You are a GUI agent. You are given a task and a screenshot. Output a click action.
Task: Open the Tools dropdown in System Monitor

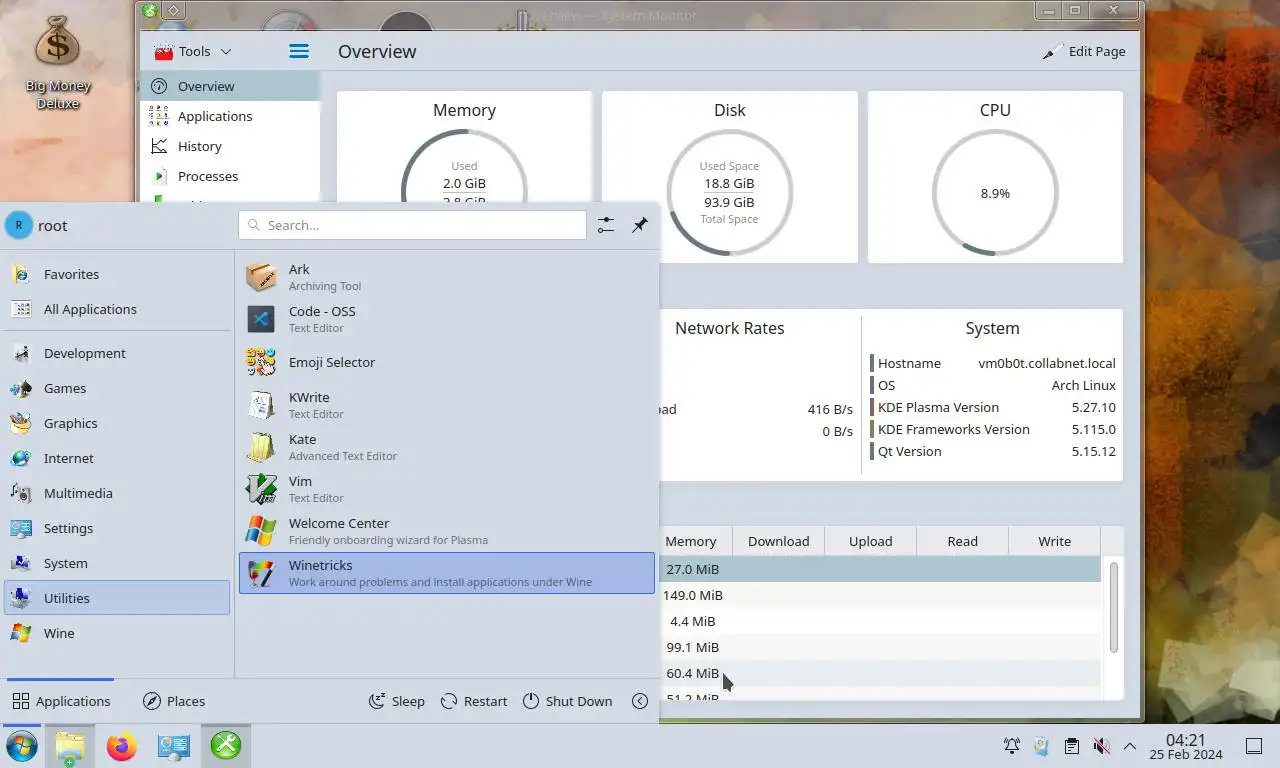(192, 51)
